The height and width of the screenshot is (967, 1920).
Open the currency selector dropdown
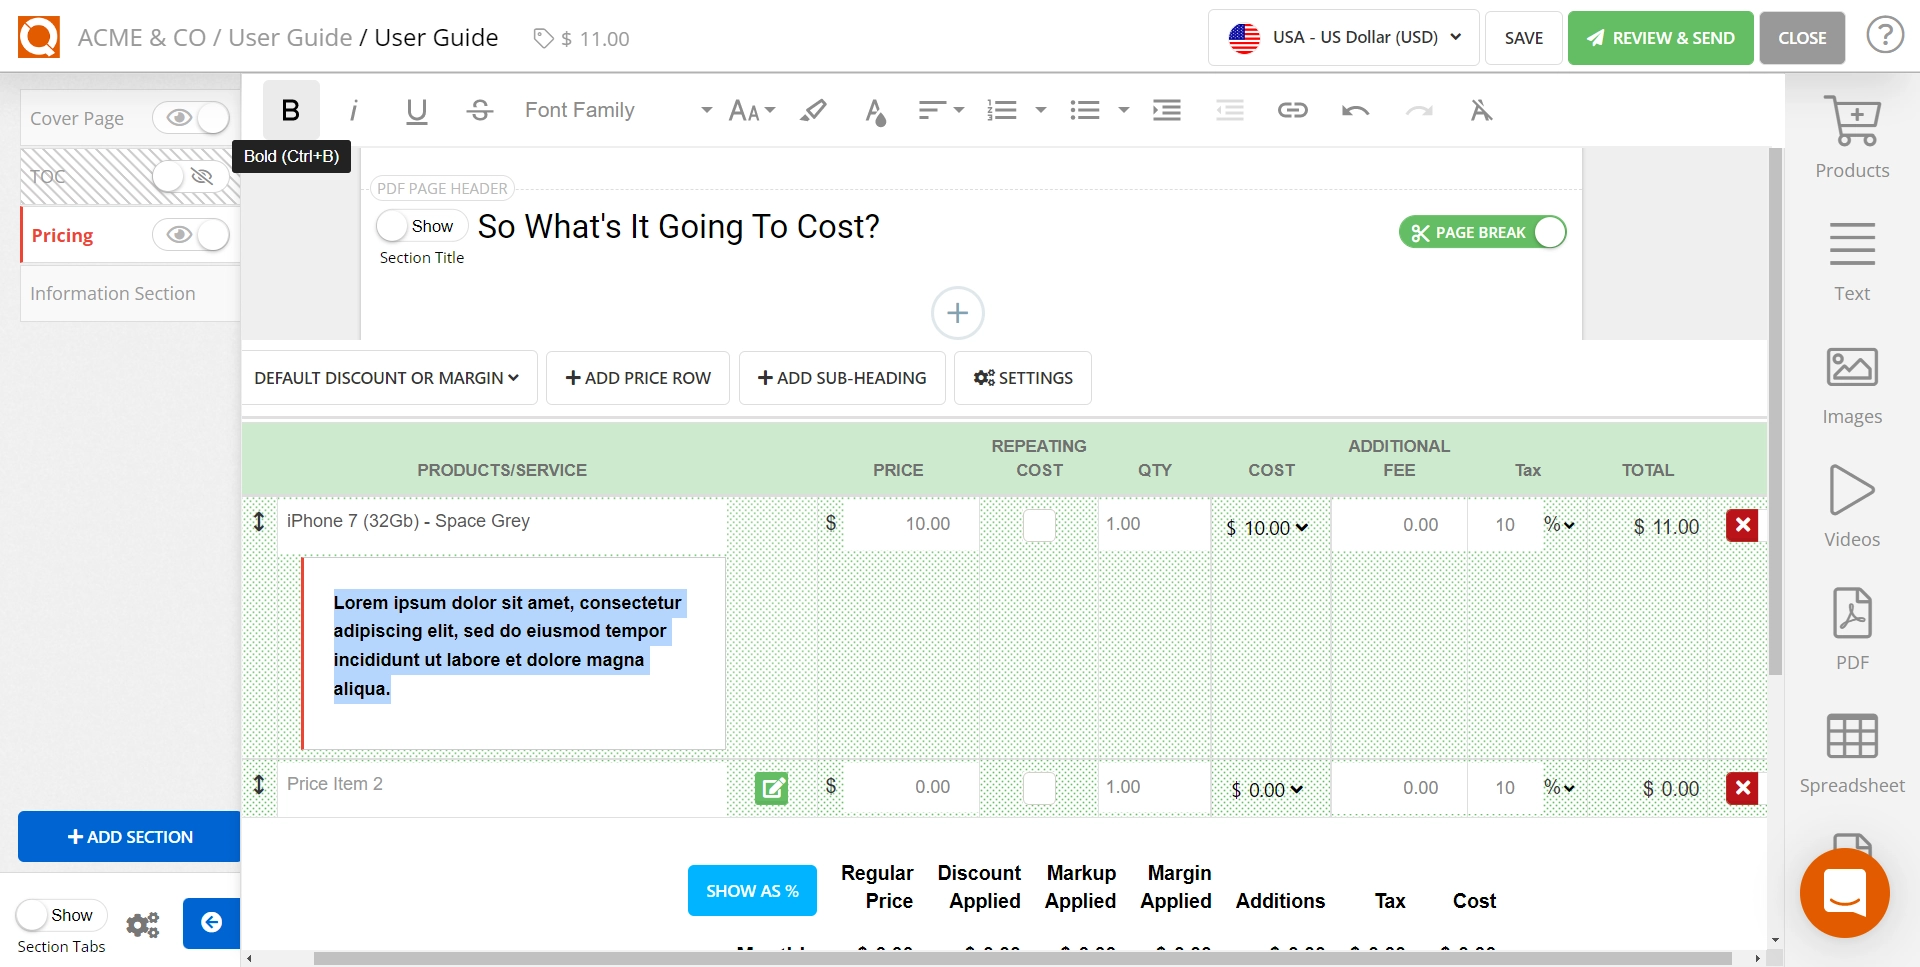click(x=1343, y=38)
